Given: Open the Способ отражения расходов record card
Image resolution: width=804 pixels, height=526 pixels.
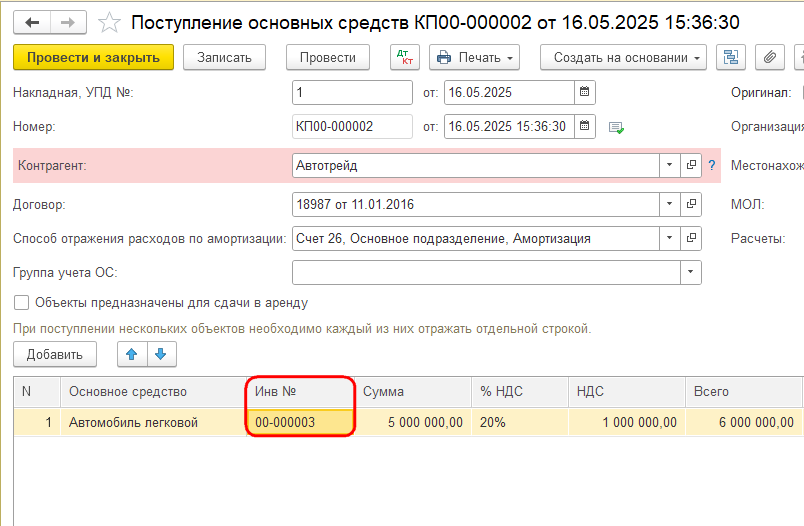Looking at the screenshot, I should coord(691,238).
